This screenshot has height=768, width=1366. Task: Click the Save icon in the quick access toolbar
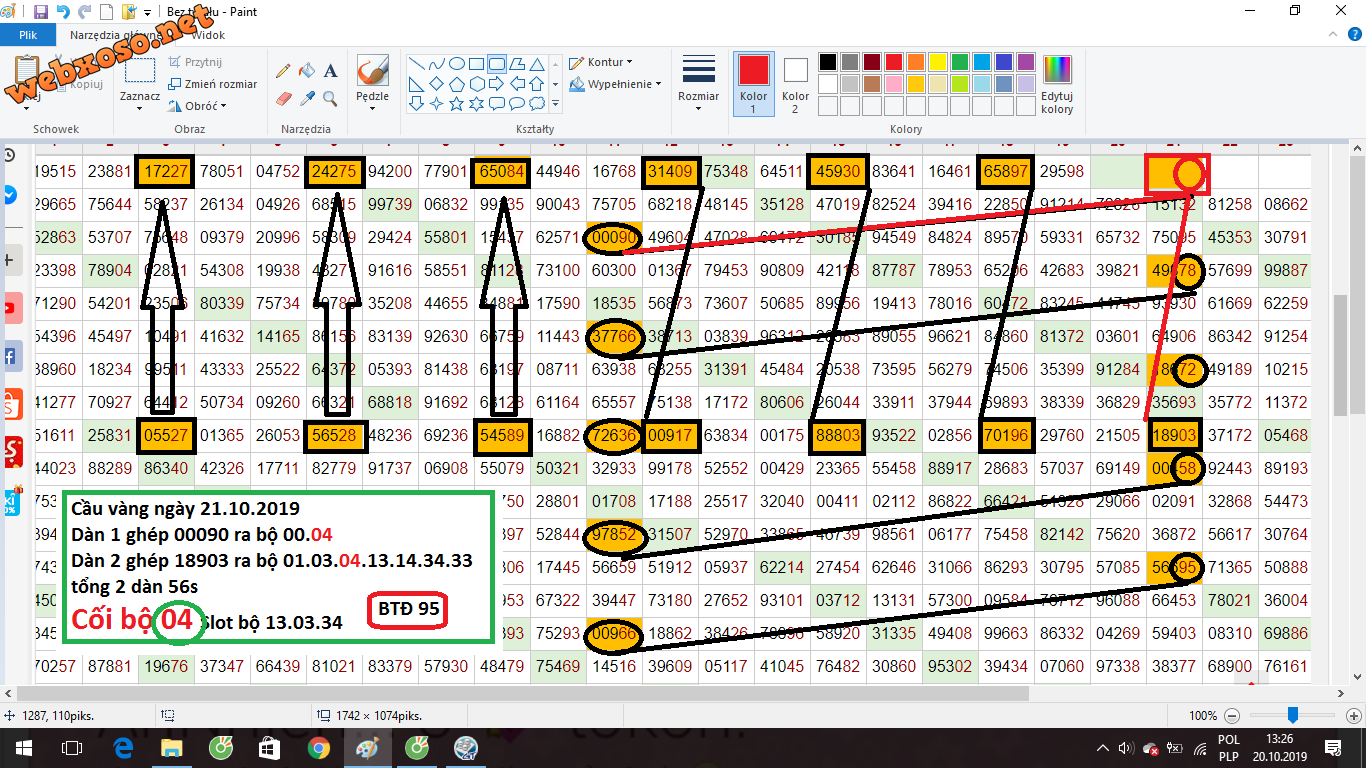tap(41, 12)
